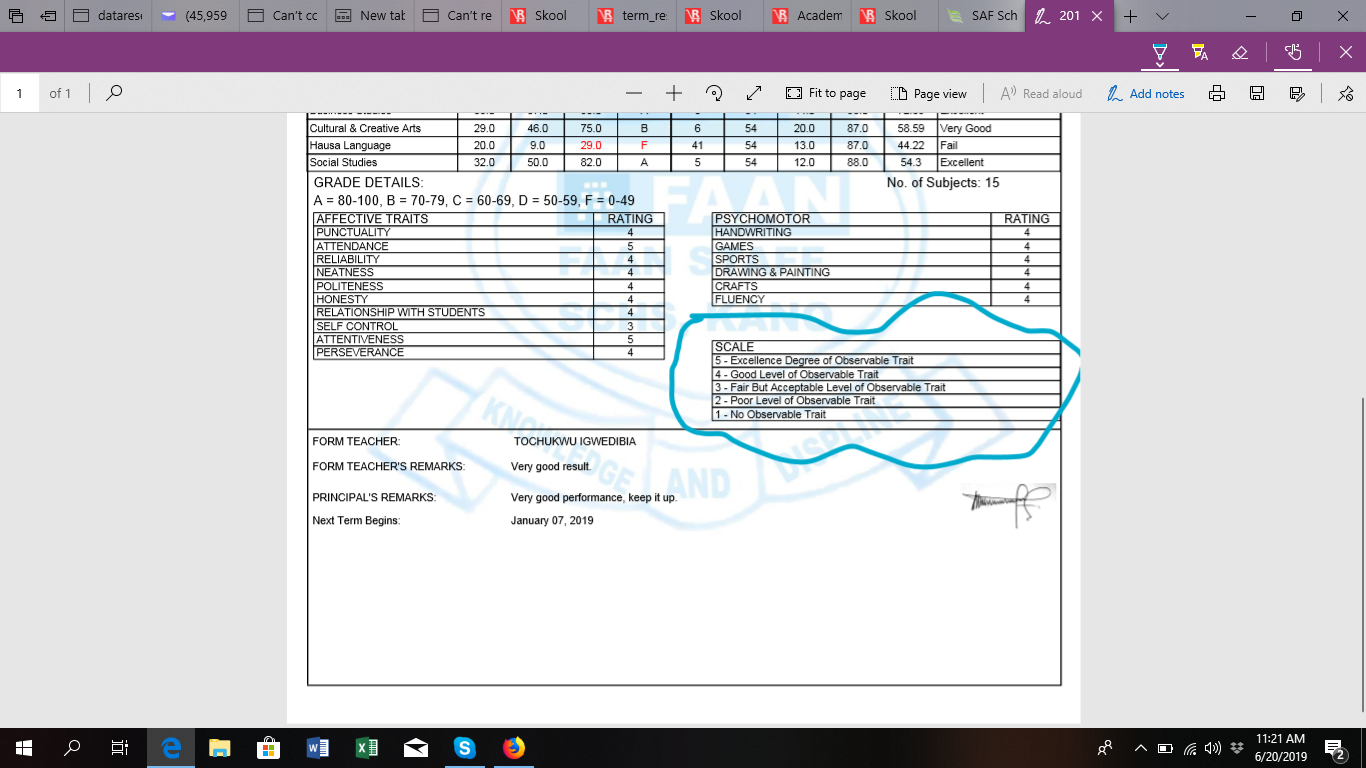Print the document using printer icon

(1217, 93)
